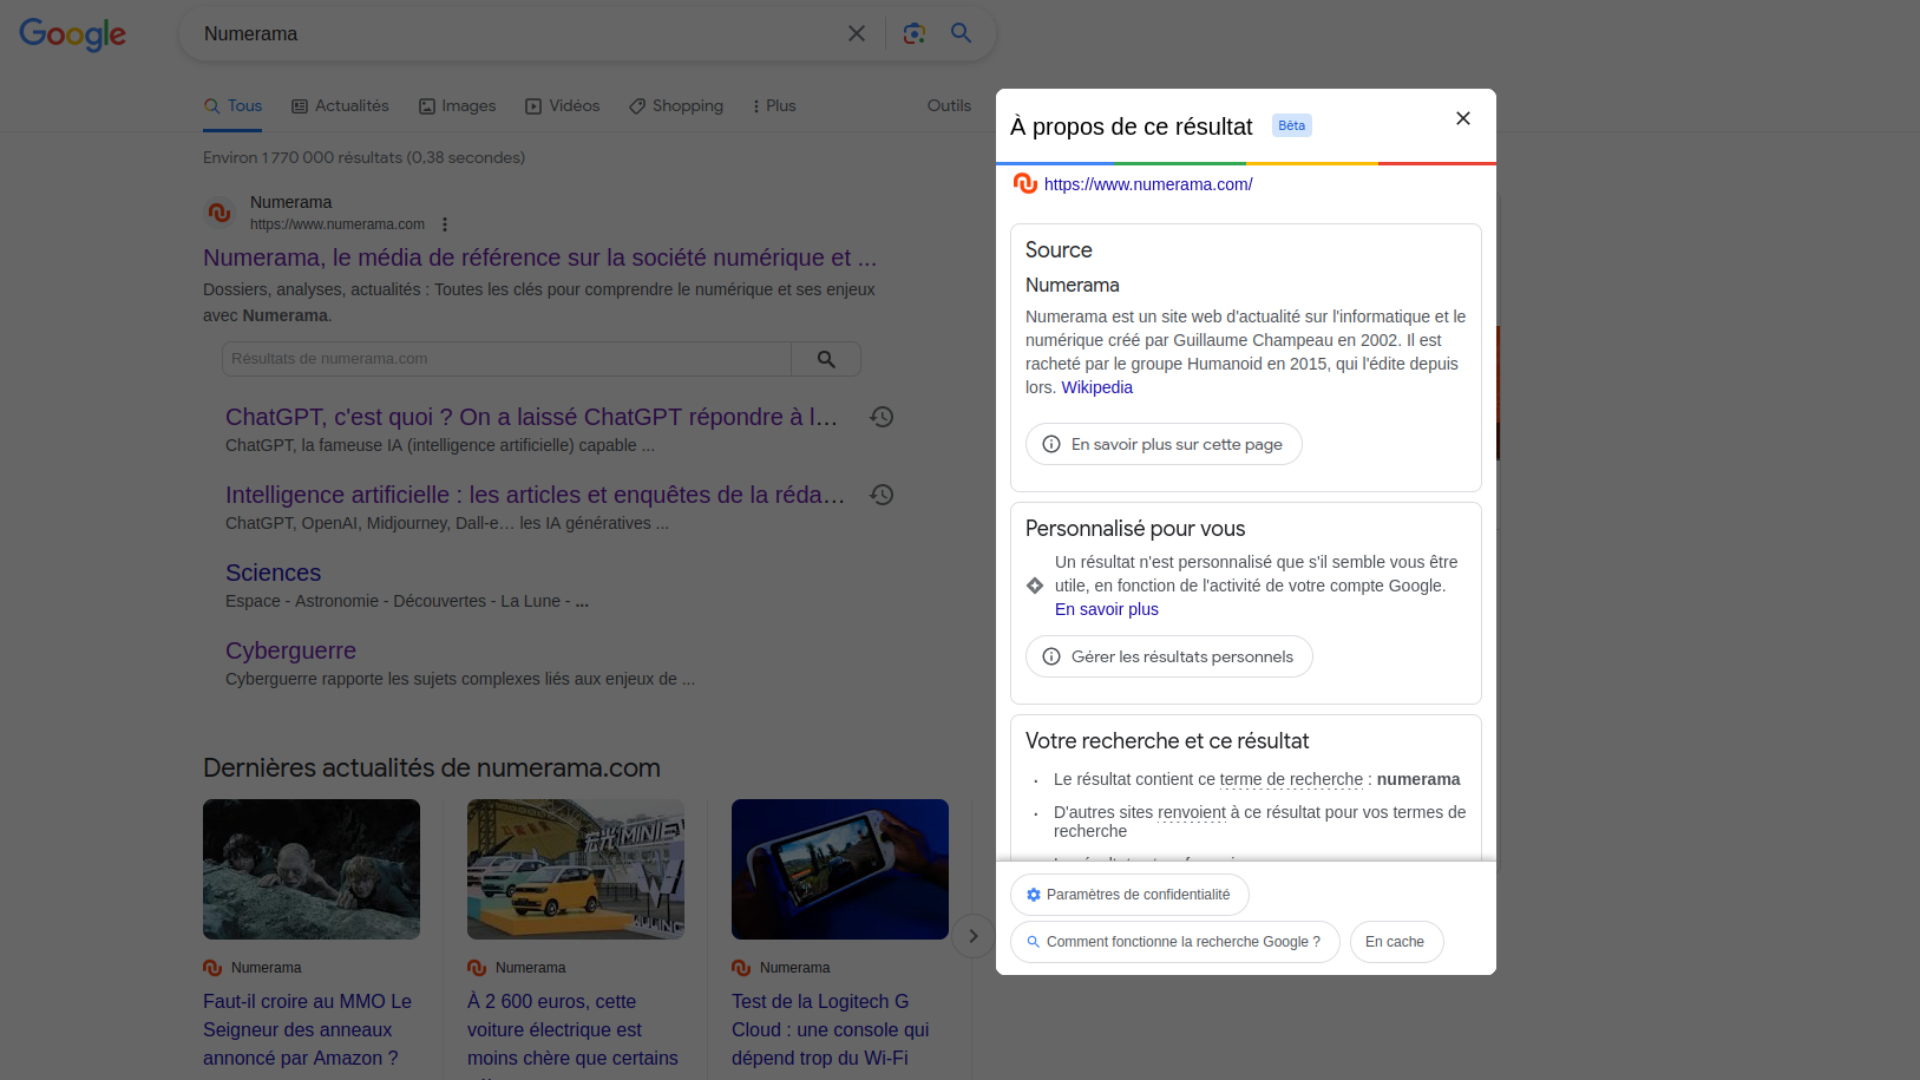Open 'Test de la Logitech G Cloud' headline
The width and height of the screenshot is (1920, 1080).
tap(830, 1030)
